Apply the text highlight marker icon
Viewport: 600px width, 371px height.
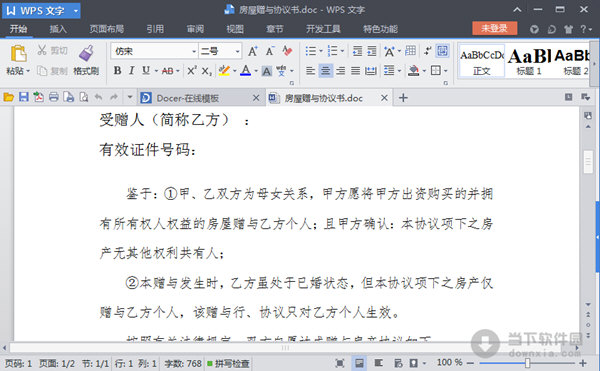coord(224,71)
